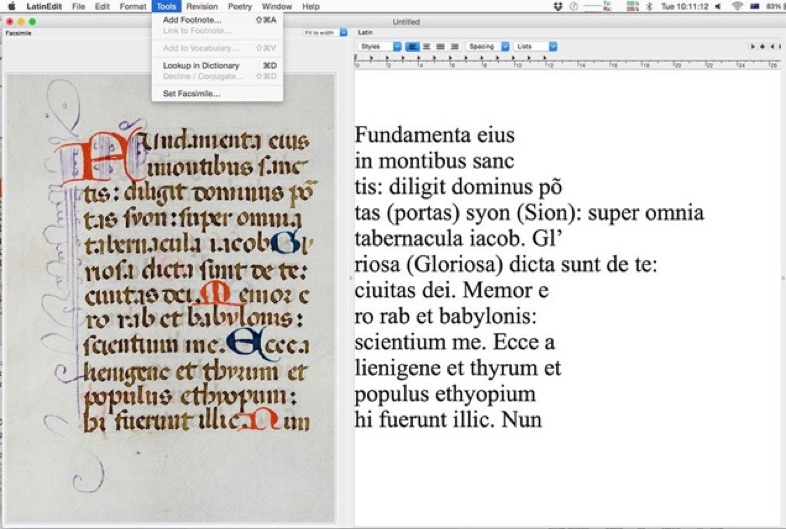Click text line 'populus ethyopium'

coord(445,395)
